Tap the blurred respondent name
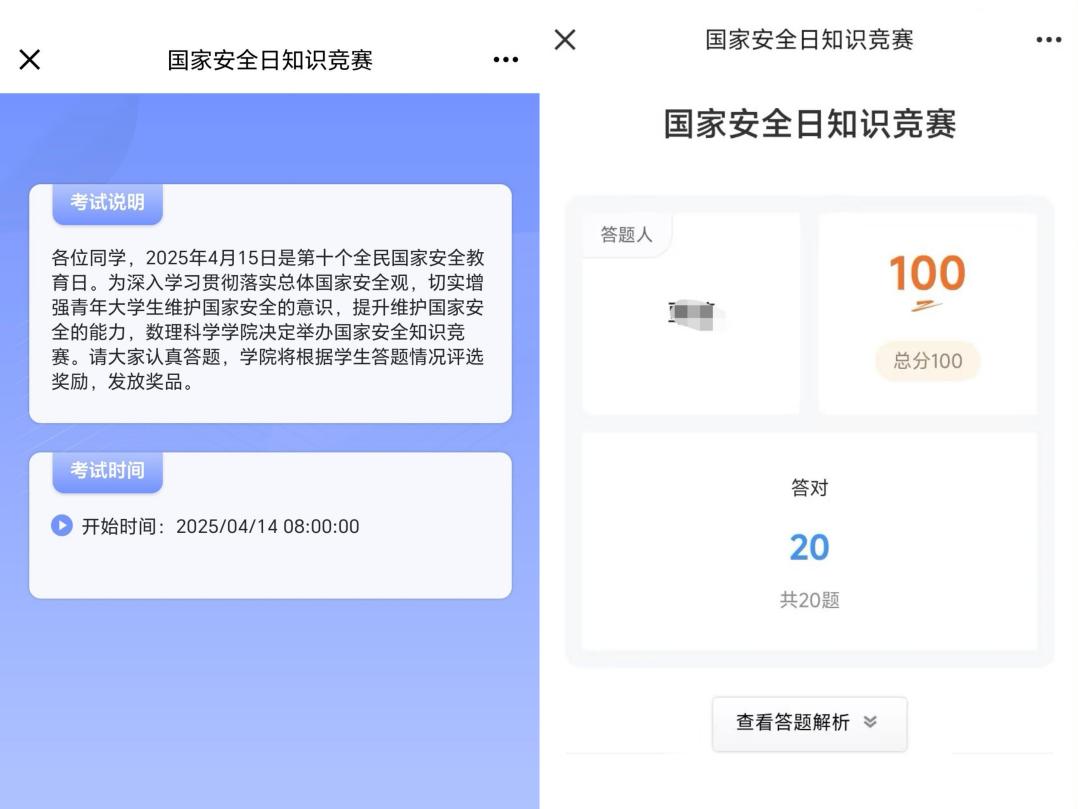The width and height of the screenshot is (1078, 809). pyautogui.click(x=692, y=315)
